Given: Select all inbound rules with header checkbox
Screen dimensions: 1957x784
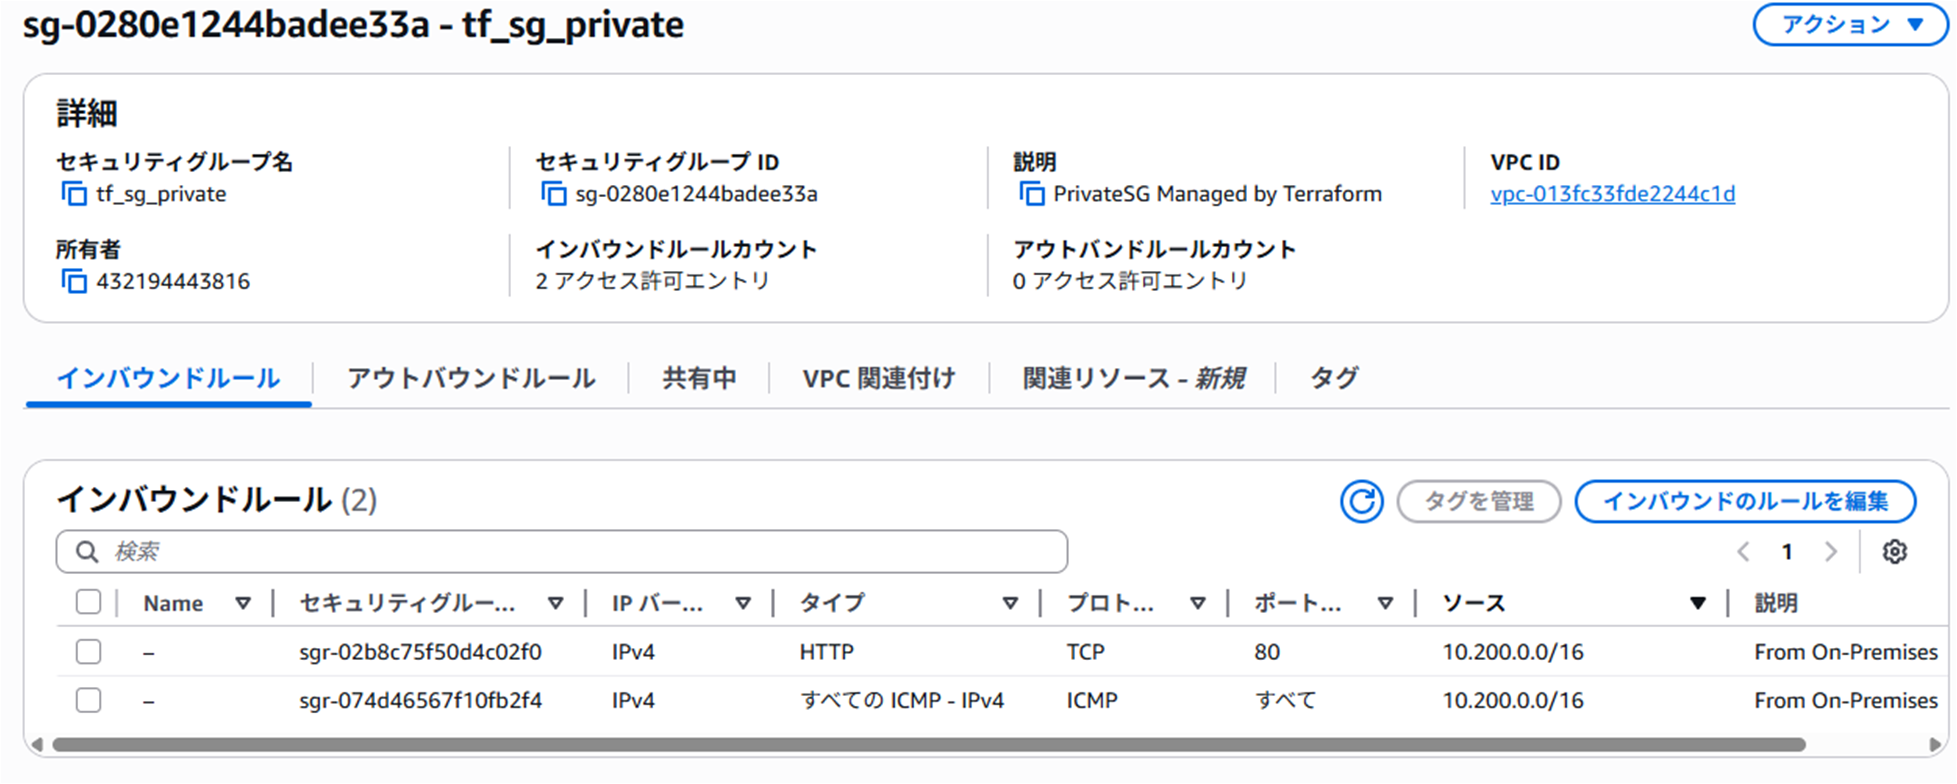Looking at the screenshot, I should (x=89, y=602).
